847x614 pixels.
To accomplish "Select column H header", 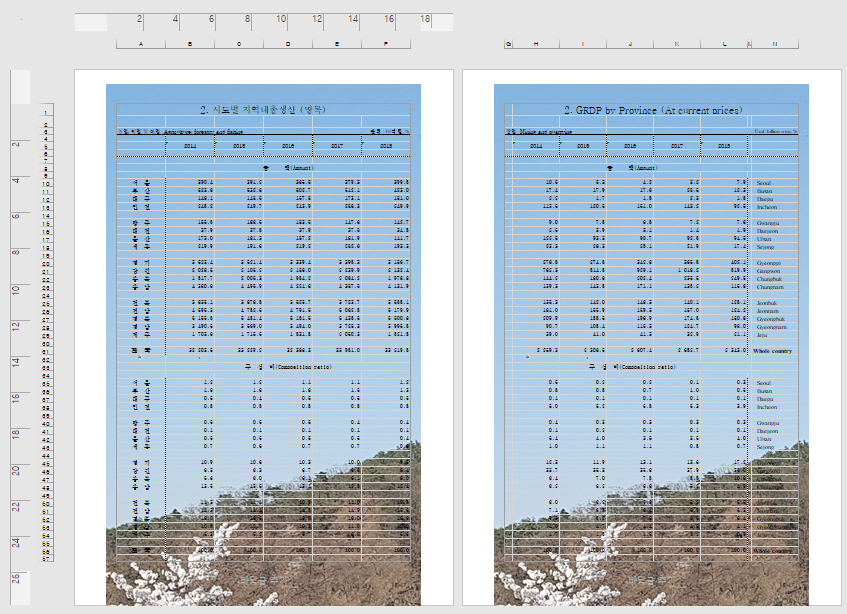I will coord(536,44).
